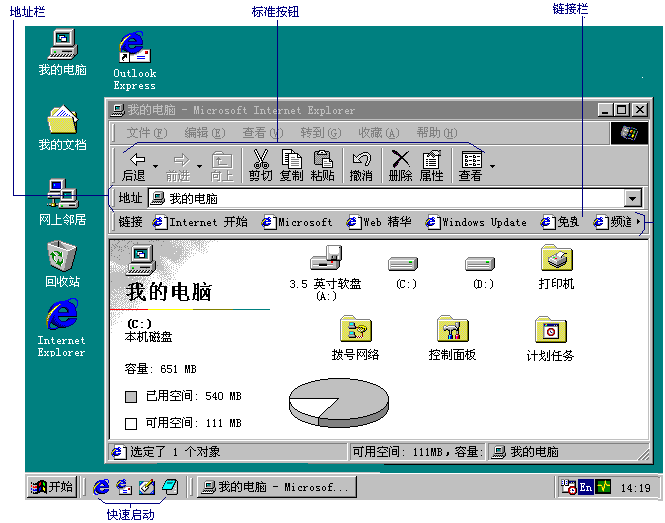Click the links bar right scroll arrow
Screen dimensions: 665x523
(x=638, y=221)
